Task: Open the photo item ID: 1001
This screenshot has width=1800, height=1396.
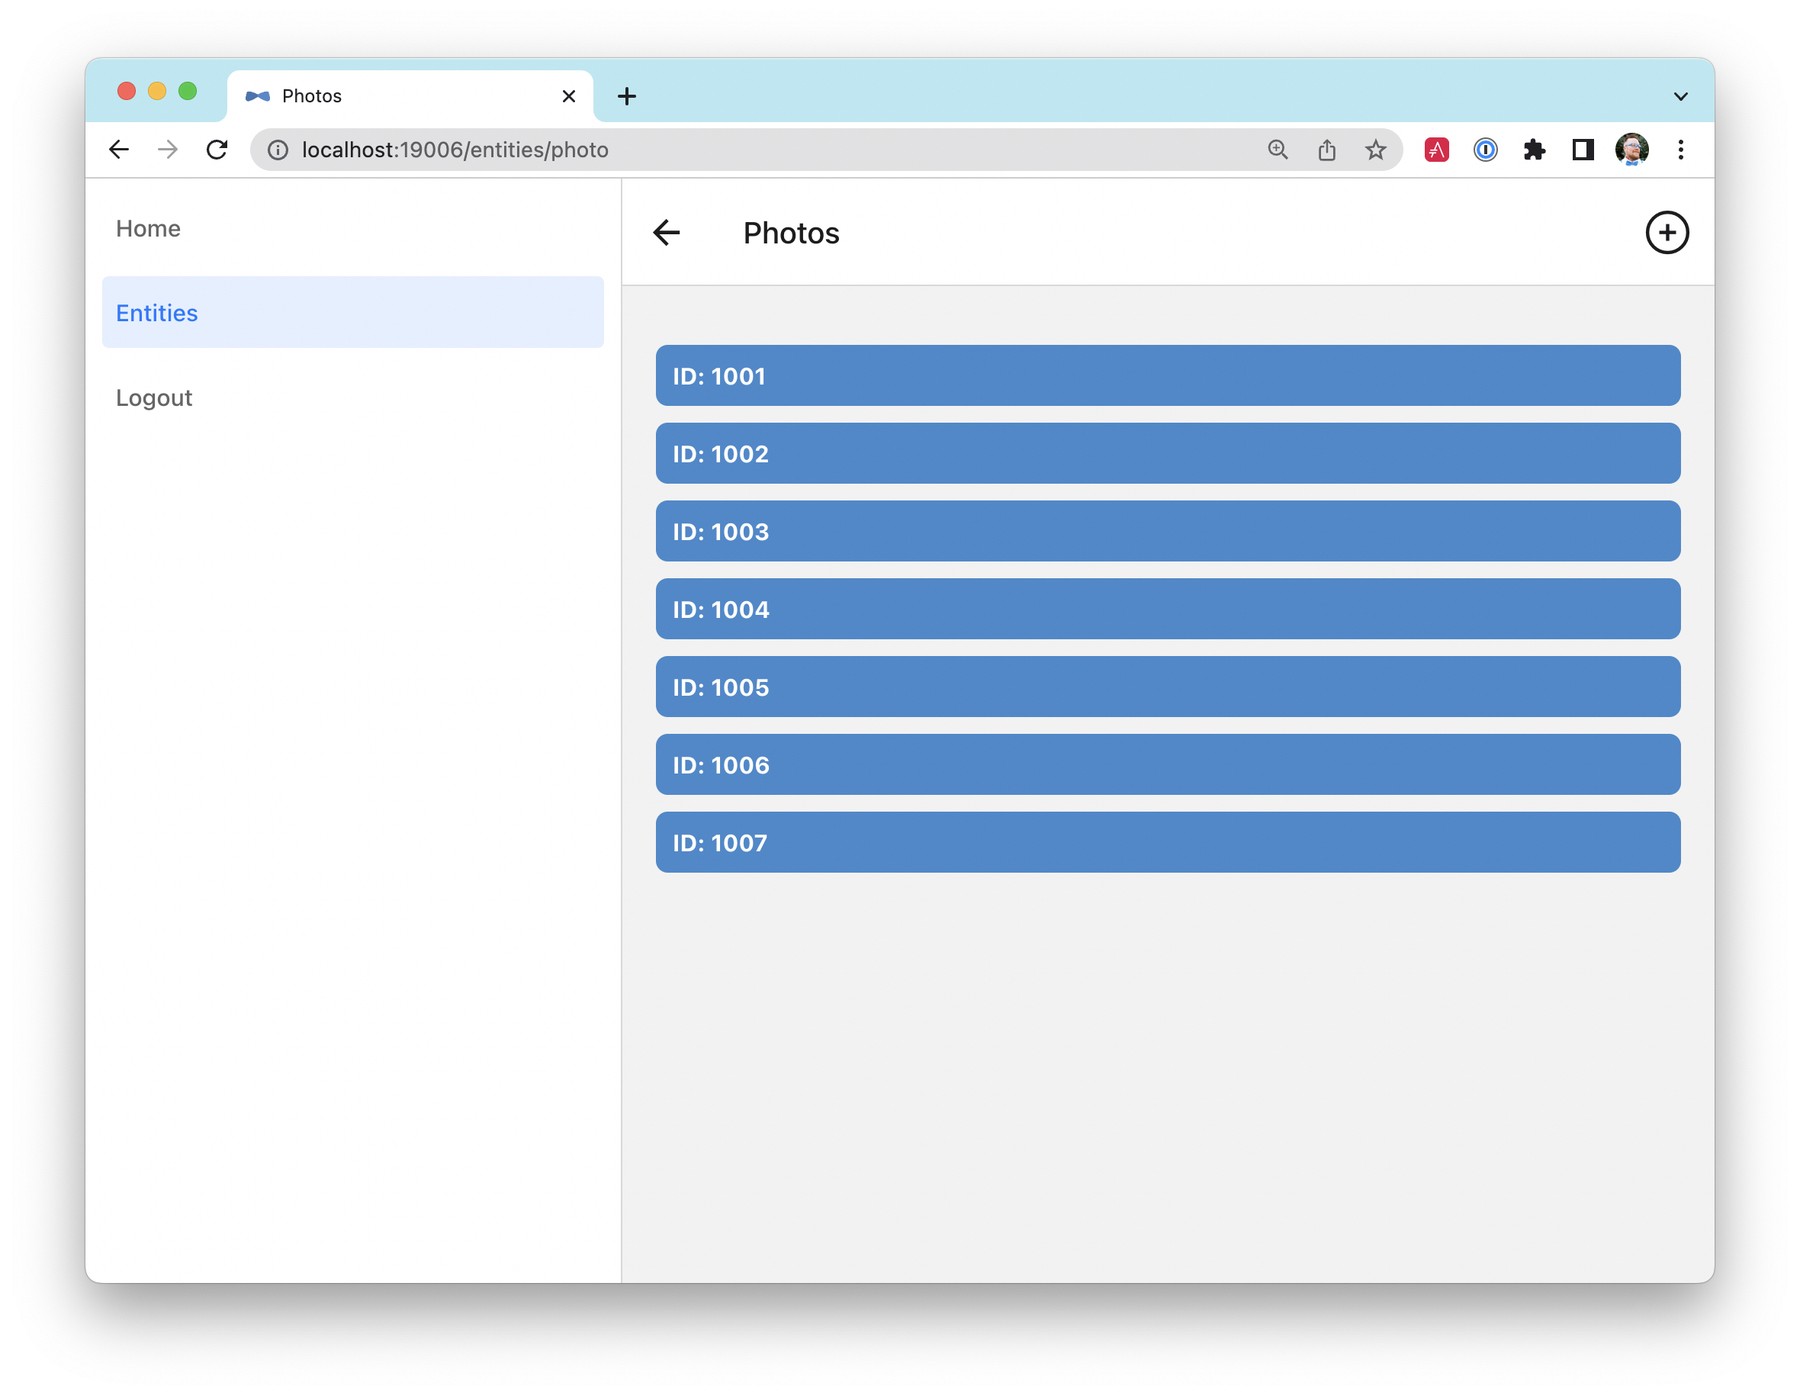Action: tap(1167, 376)
